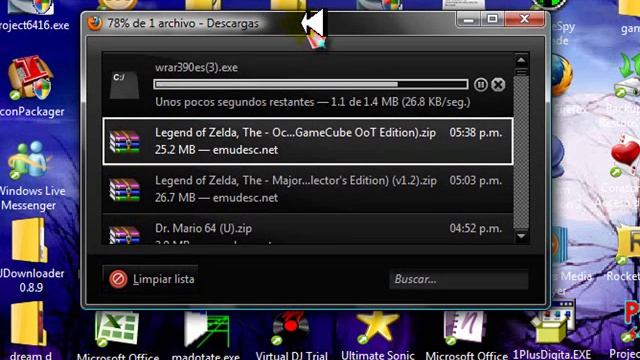The width and height of the screenshot is (640, 360).
Task: Click the wrar390es(3).exe progress bar
Action: (x=311, y=84)
